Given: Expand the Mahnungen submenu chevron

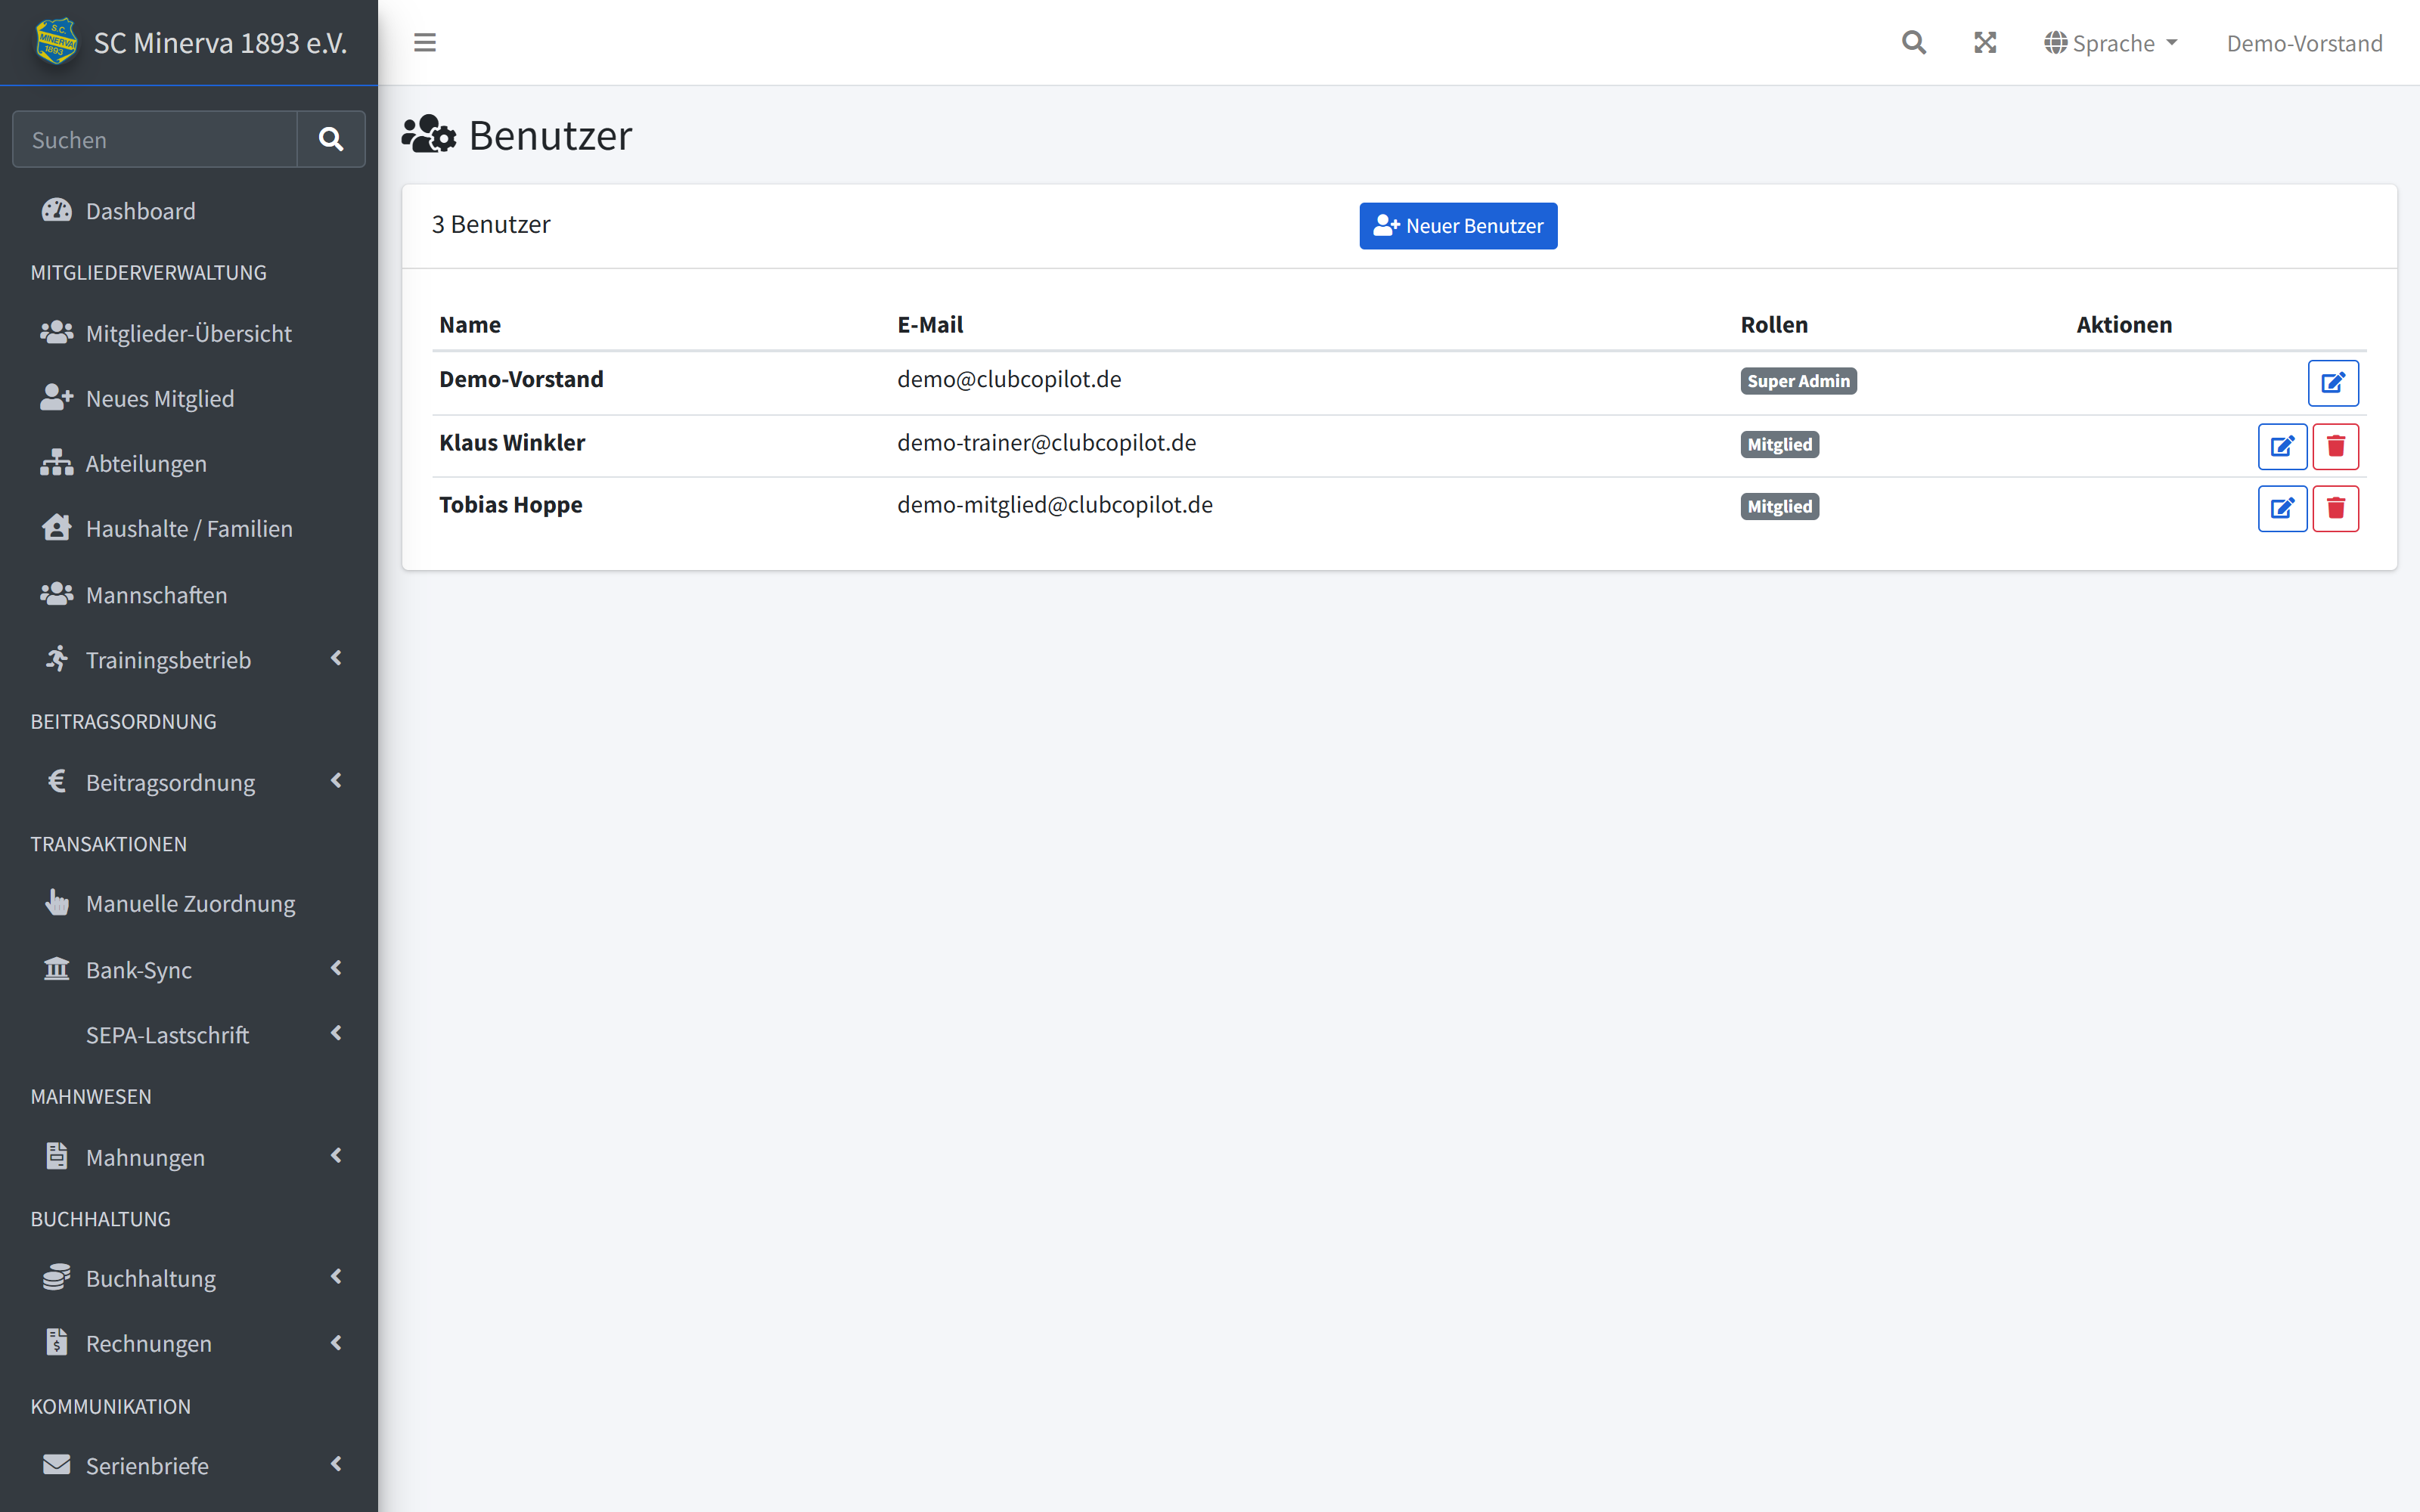Looking at the screenshot, I should (336, 1155).
